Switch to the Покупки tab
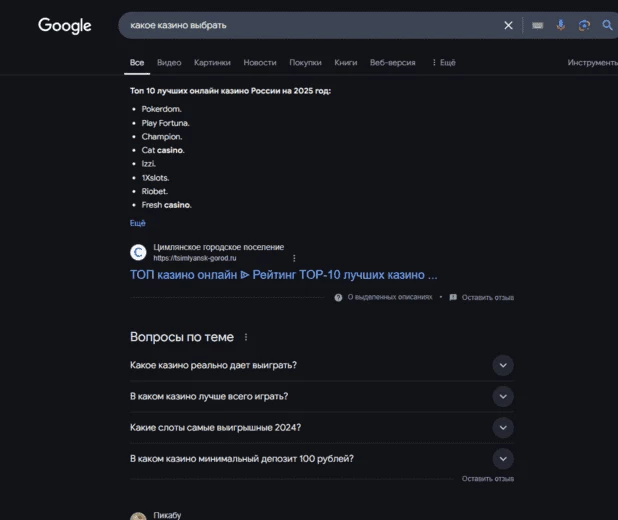Image resolution: width=618 pixels, height=520 pixels. [x=305, y=63]
